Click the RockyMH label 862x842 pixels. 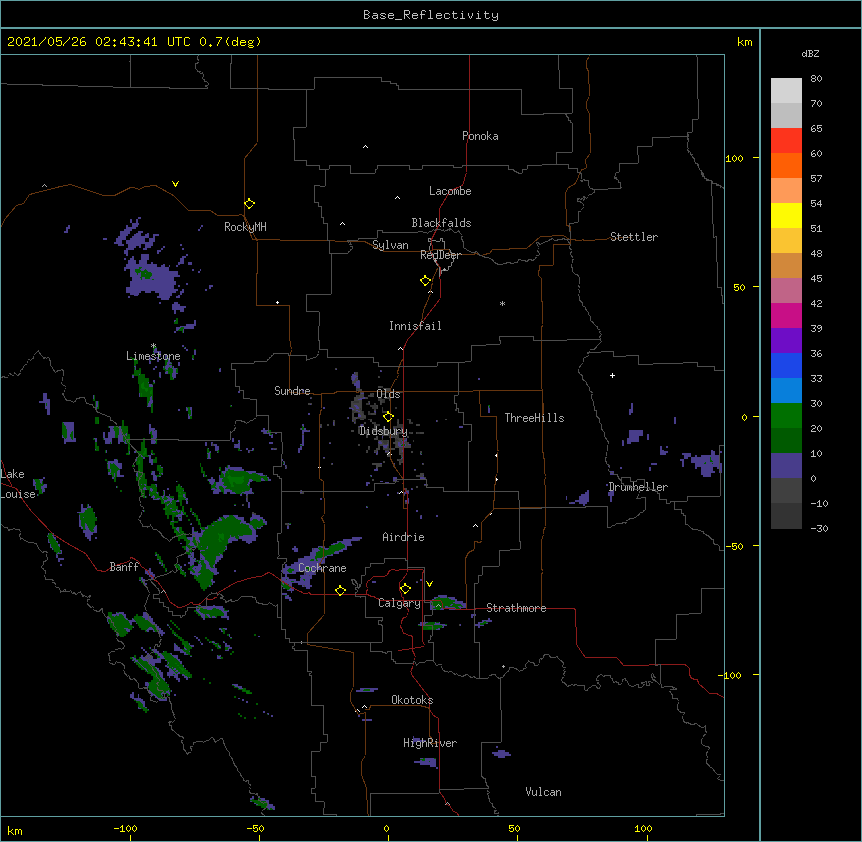pos(245,227)
